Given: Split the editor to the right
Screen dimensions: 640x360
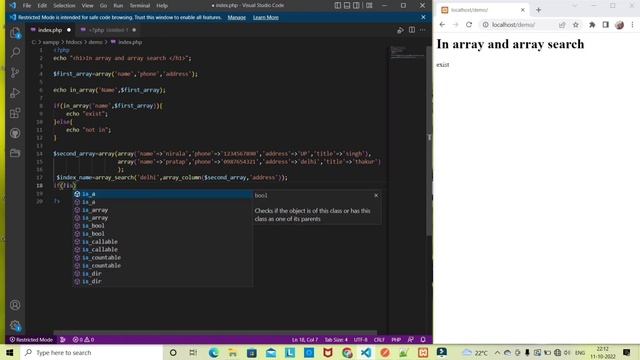Looking at the screenshot, I should (x=412, y=30).
